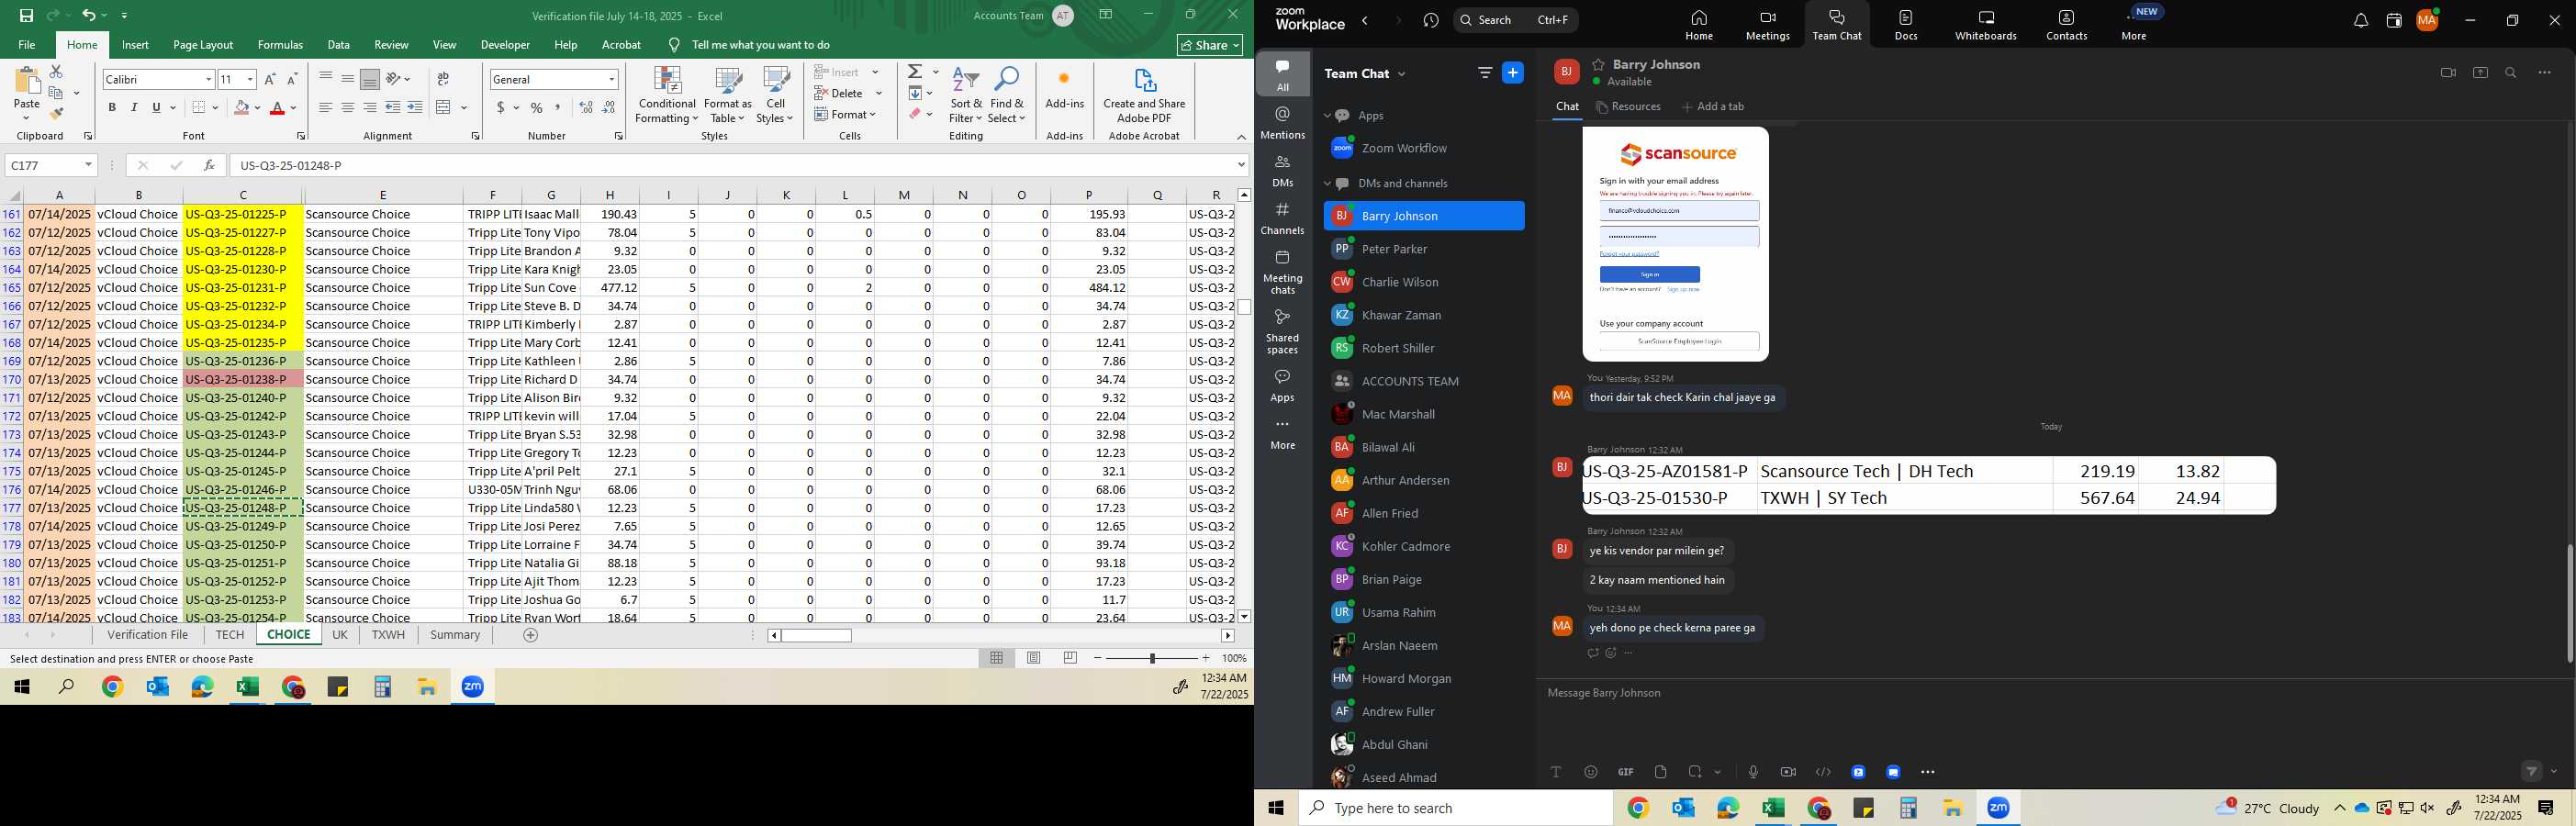This screenshot has height=826, width=2576.
Task: Open the Sort & Filter dropdown
Action: tap(966, 96)
